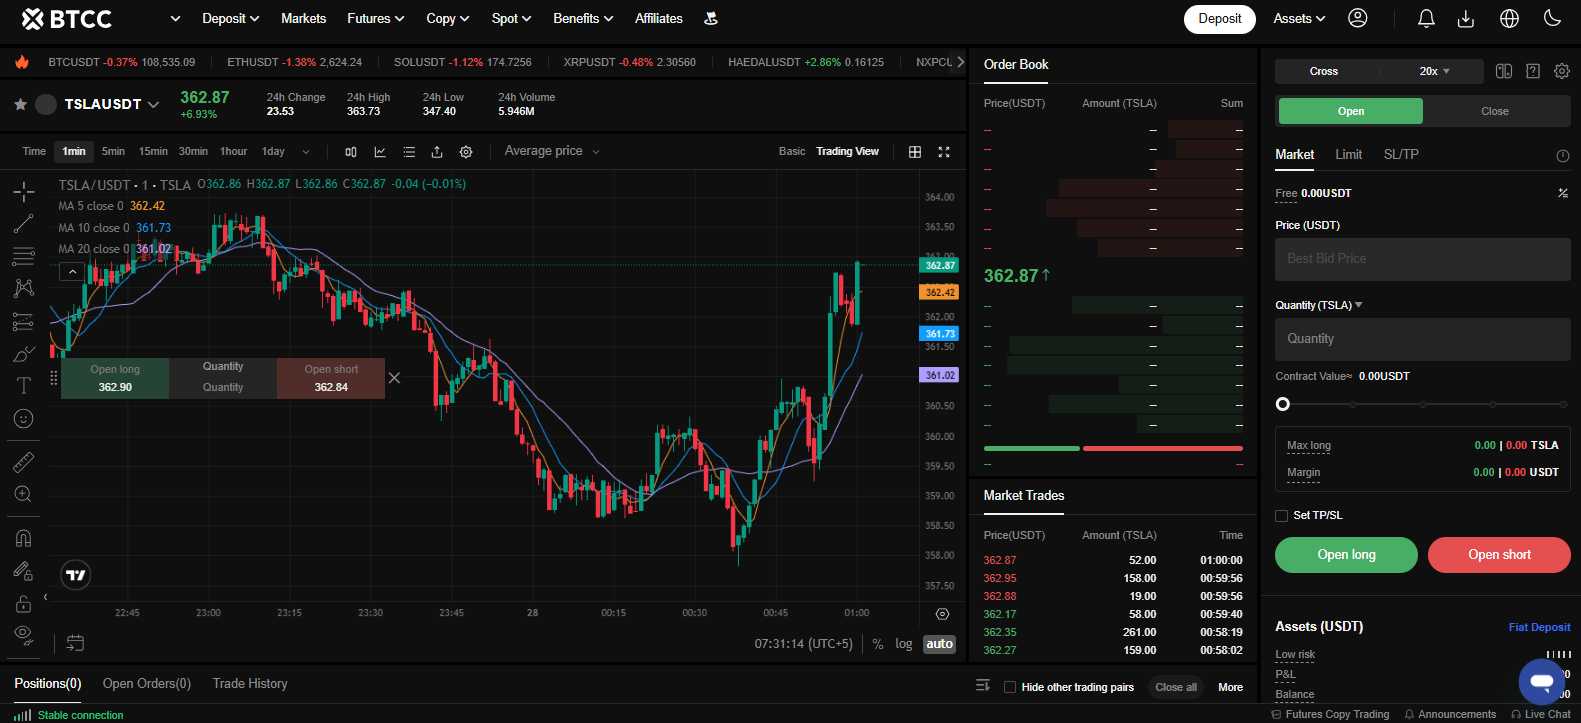Open the go-to-date calendar icon
The height and width of the screenshot is (723, 1581).
click(75, 642)
